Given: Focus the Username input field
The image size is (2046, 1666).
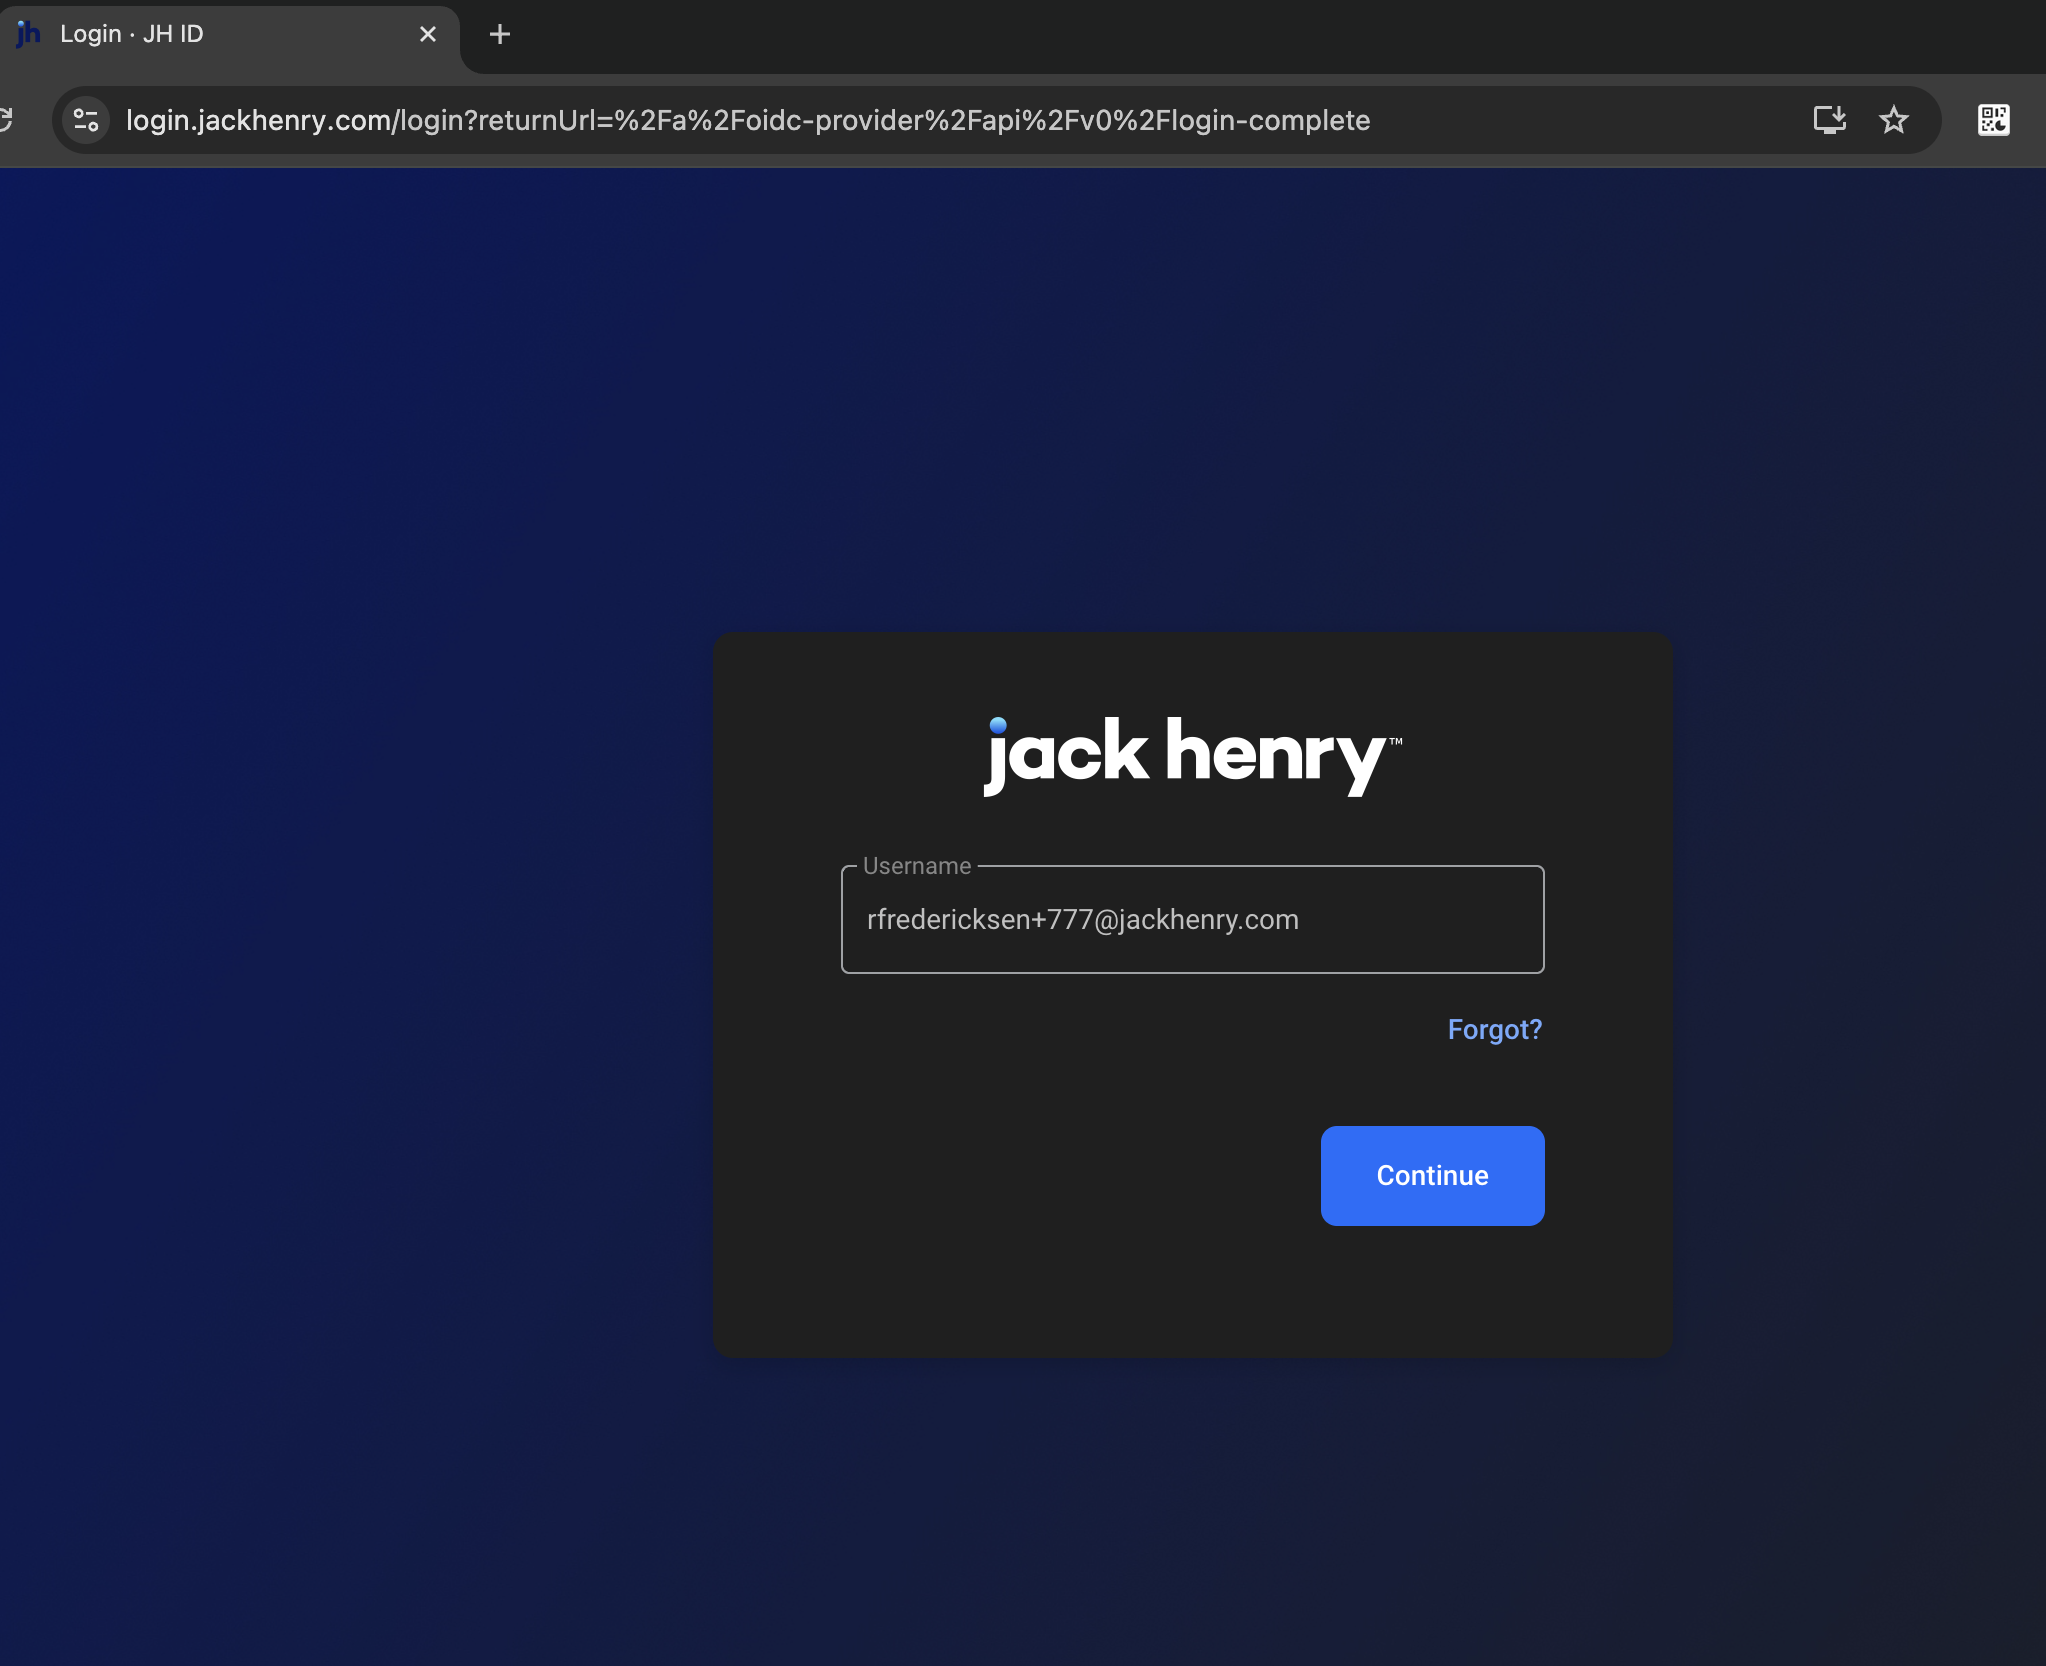Looking at the screenshot, I should point(1192,919).
